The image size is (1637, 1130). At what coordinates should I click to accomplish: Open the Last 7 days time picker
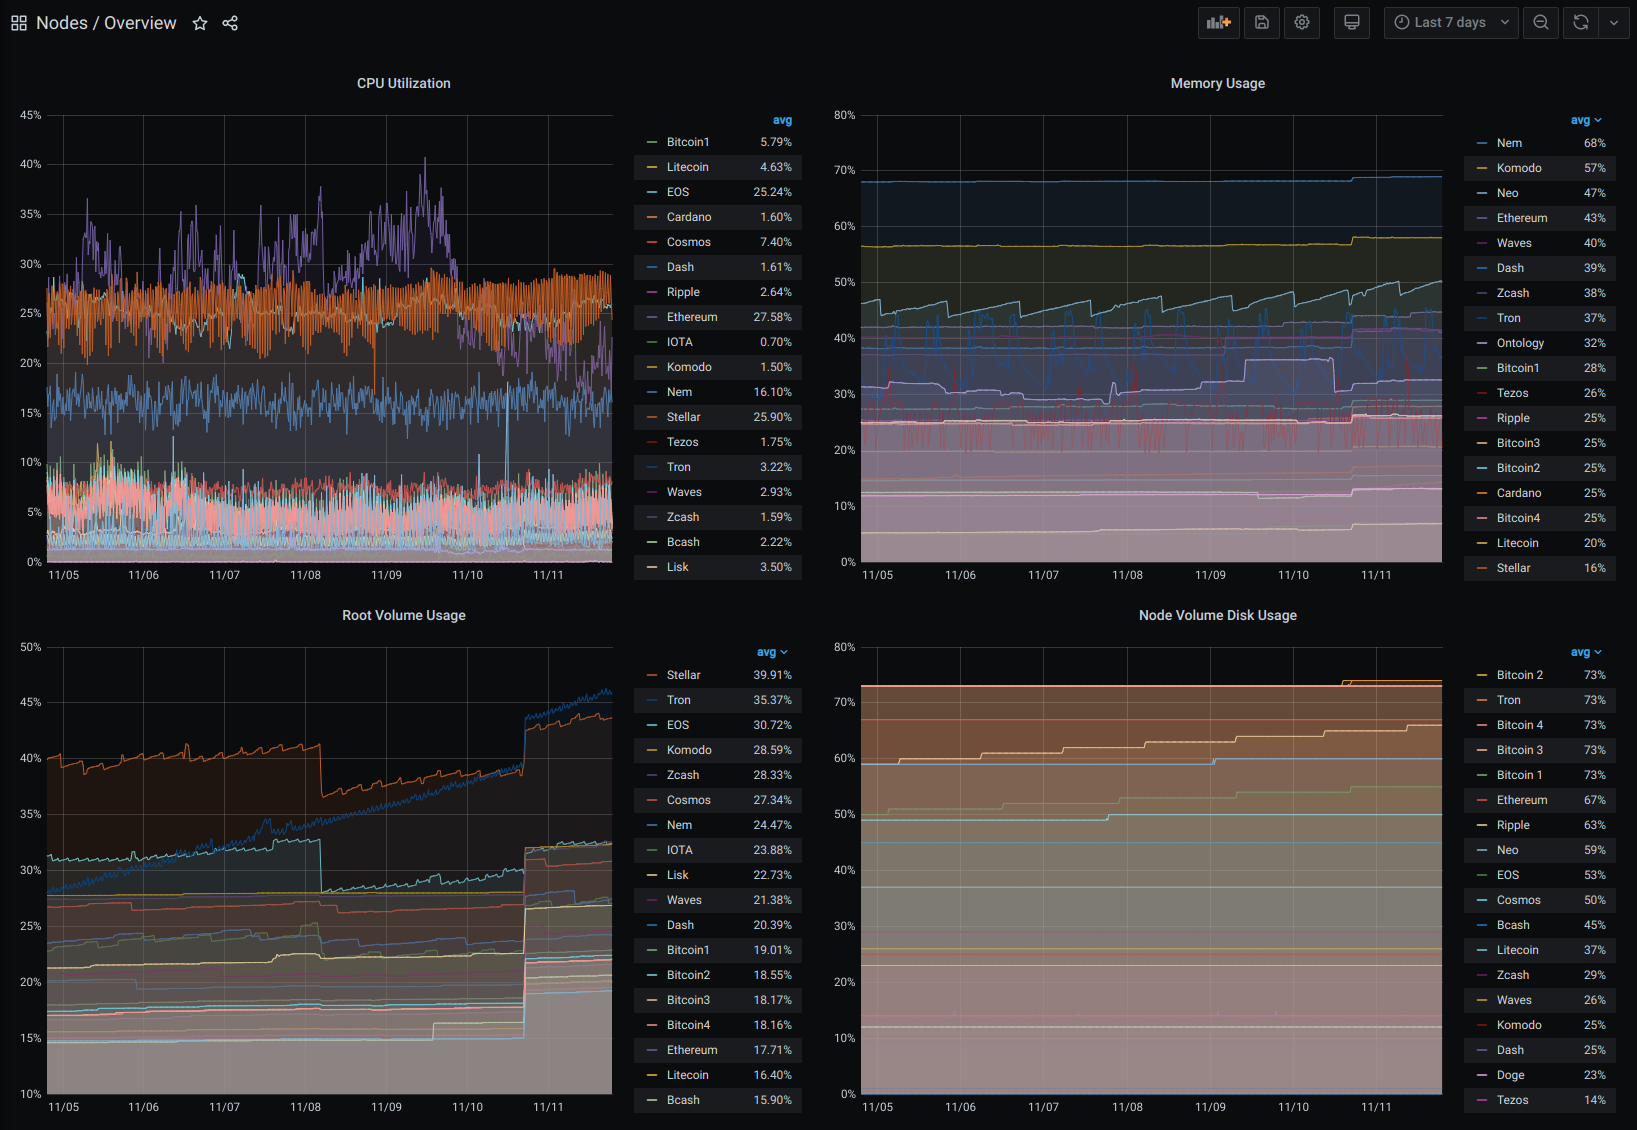[1450, 22]
